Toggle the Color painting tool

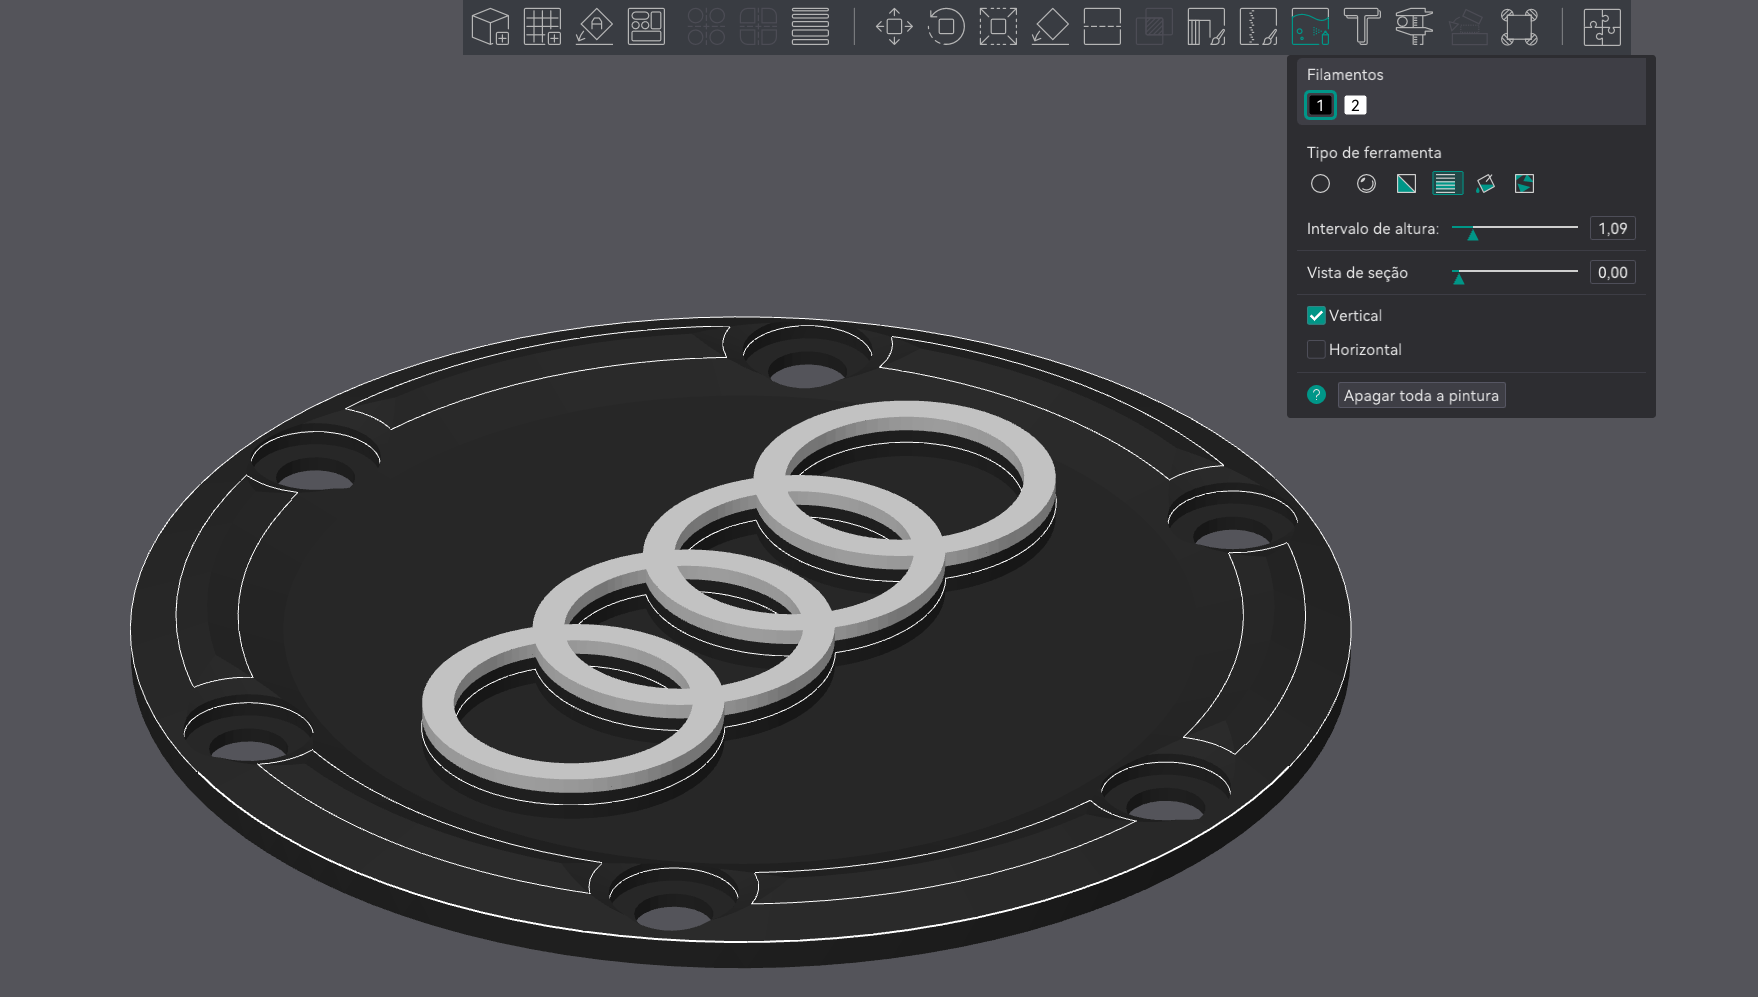point(1310,27)
